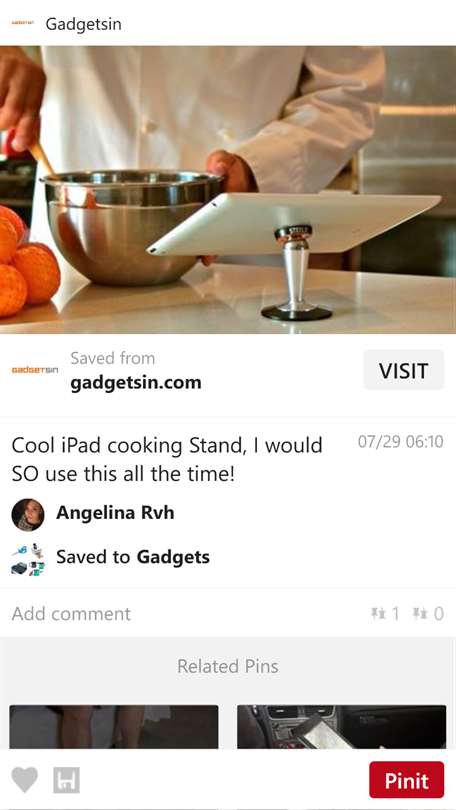The image size is (456, 810).
Task: Open the Angelina Rvh profile name
Action: [115, 513]
